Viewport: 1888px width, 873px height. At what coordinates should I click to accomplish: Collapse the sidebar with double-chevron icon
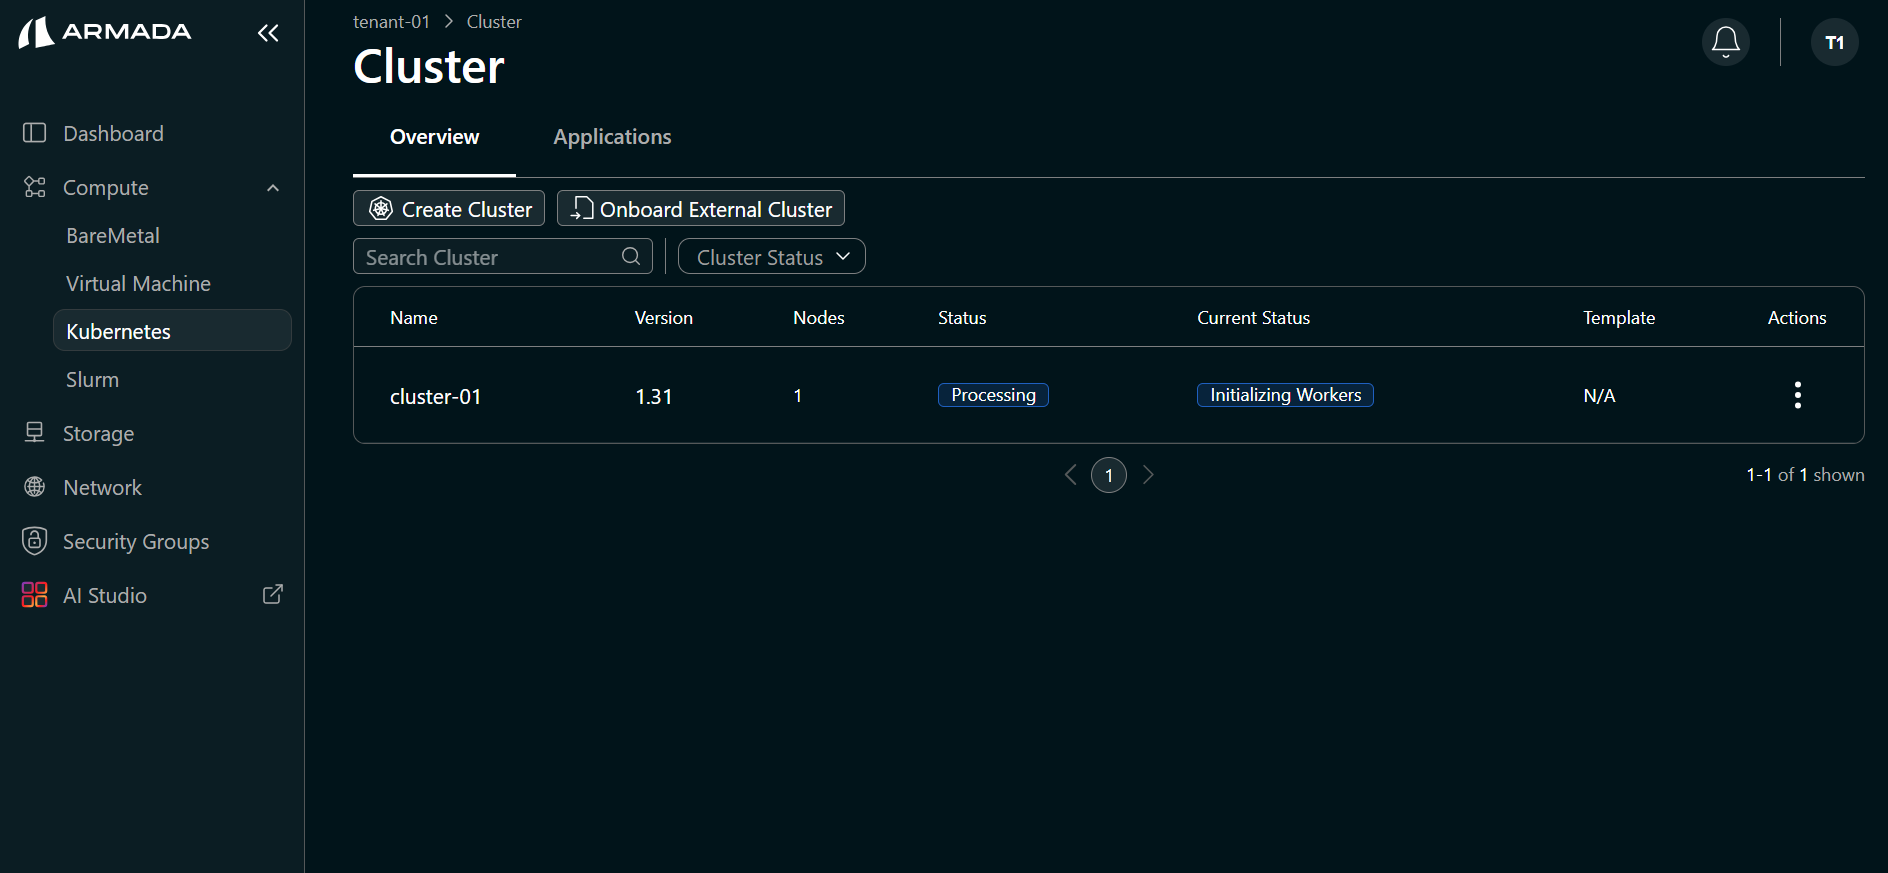[x=268, y=33]
